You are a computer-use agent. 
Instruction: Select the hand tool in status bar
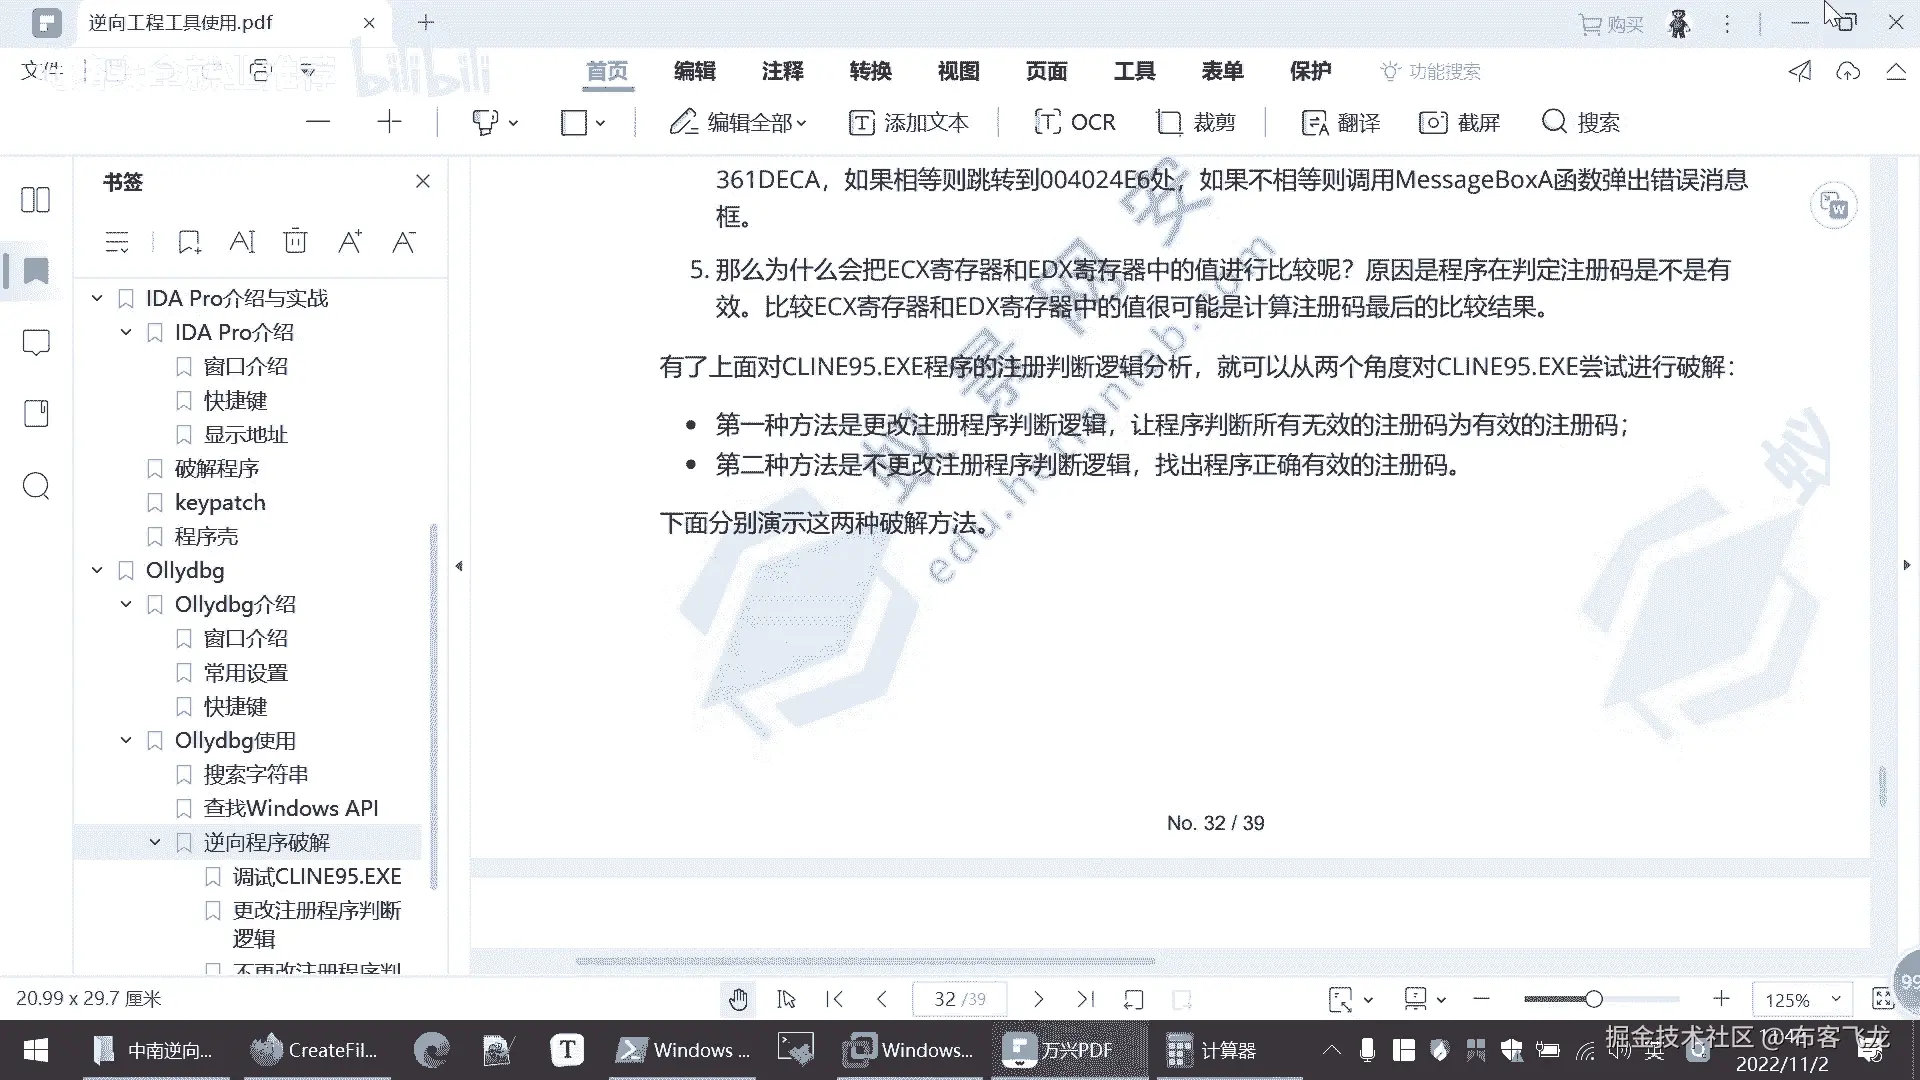738,999
